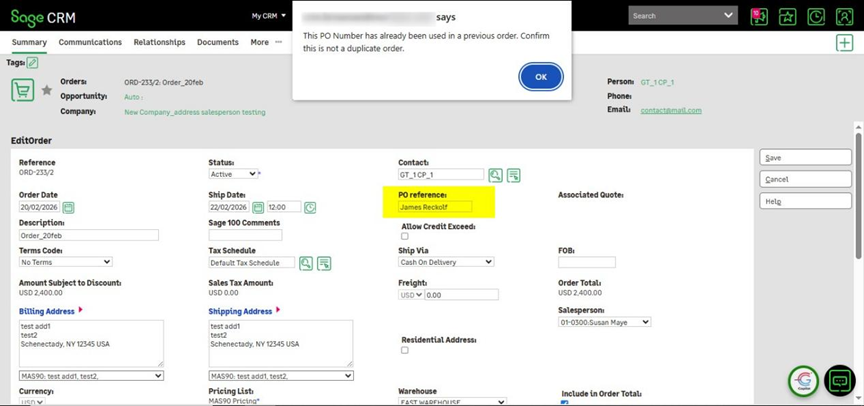
Task: Click the green plus new-record icon
Action: pos(845,42)
